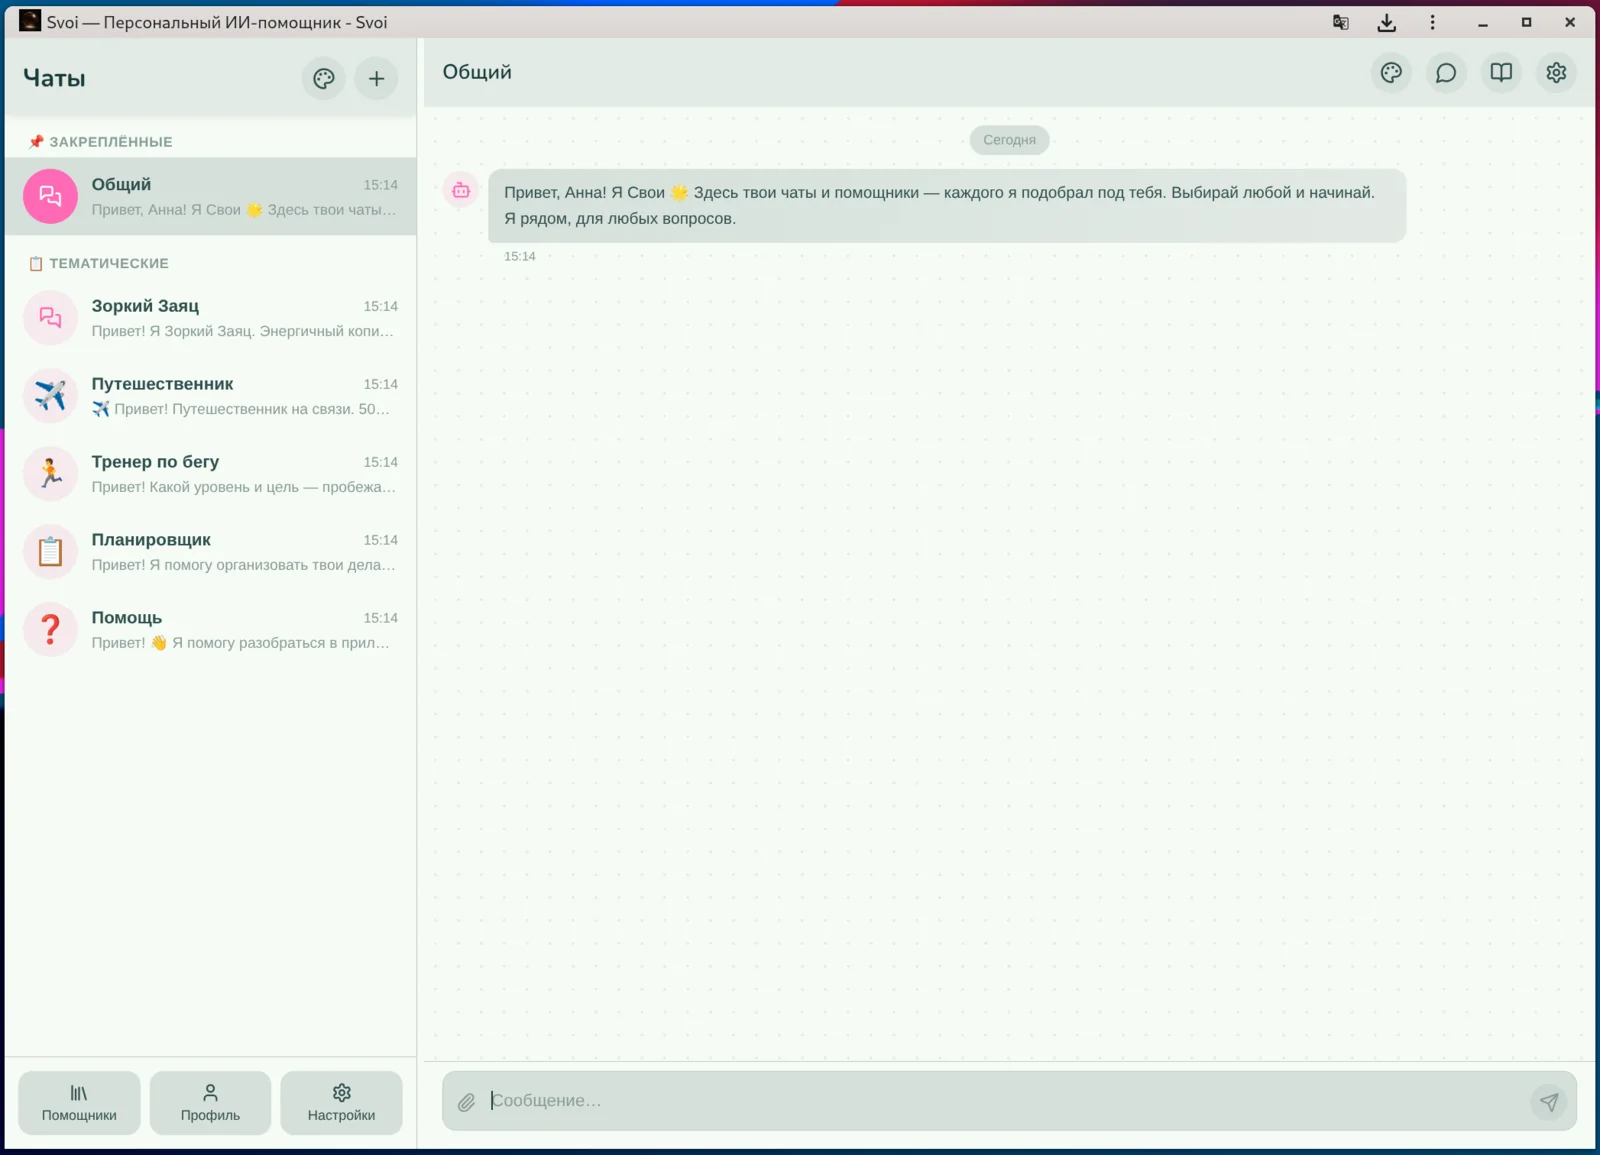Select the Путешественник chat

[210, 396]
